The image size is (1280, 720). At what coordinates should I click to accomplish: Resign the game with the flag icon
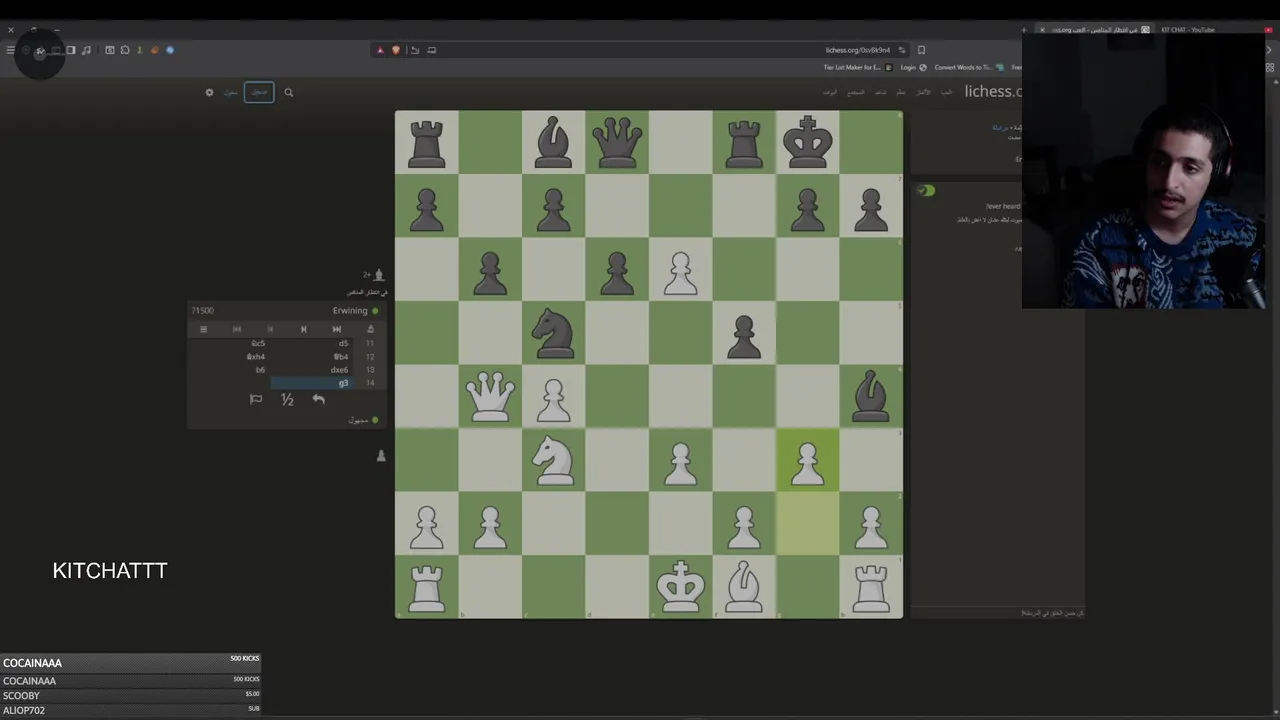tap(256, 399)
